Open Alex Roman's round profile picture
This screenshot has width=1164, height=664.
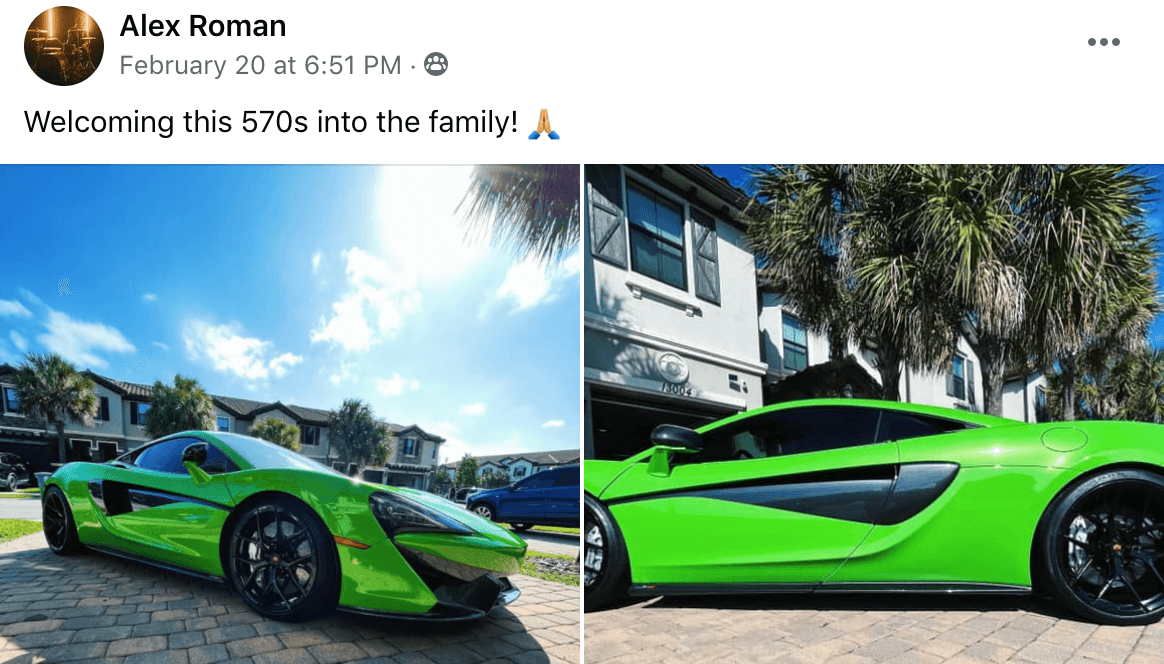tap(64, 46)
